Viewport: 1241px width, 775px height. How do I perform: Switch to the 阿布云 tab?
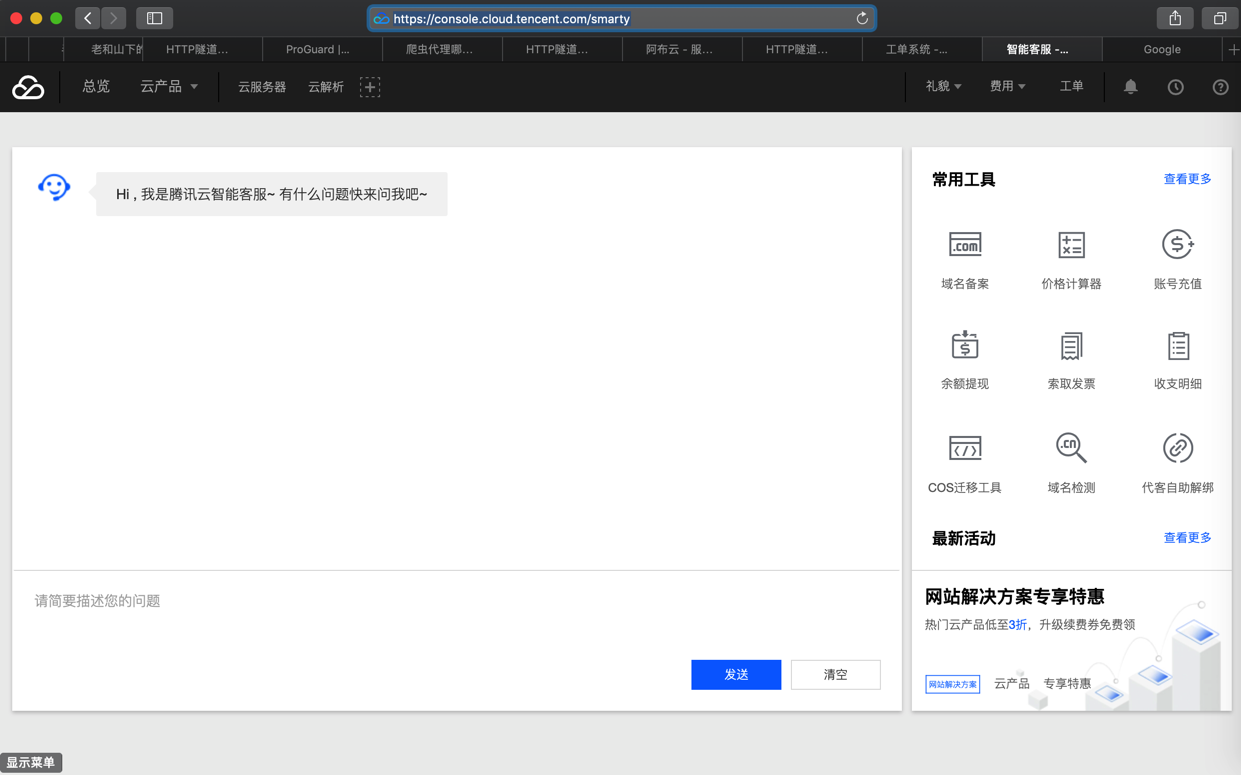[x=682, y=49]
